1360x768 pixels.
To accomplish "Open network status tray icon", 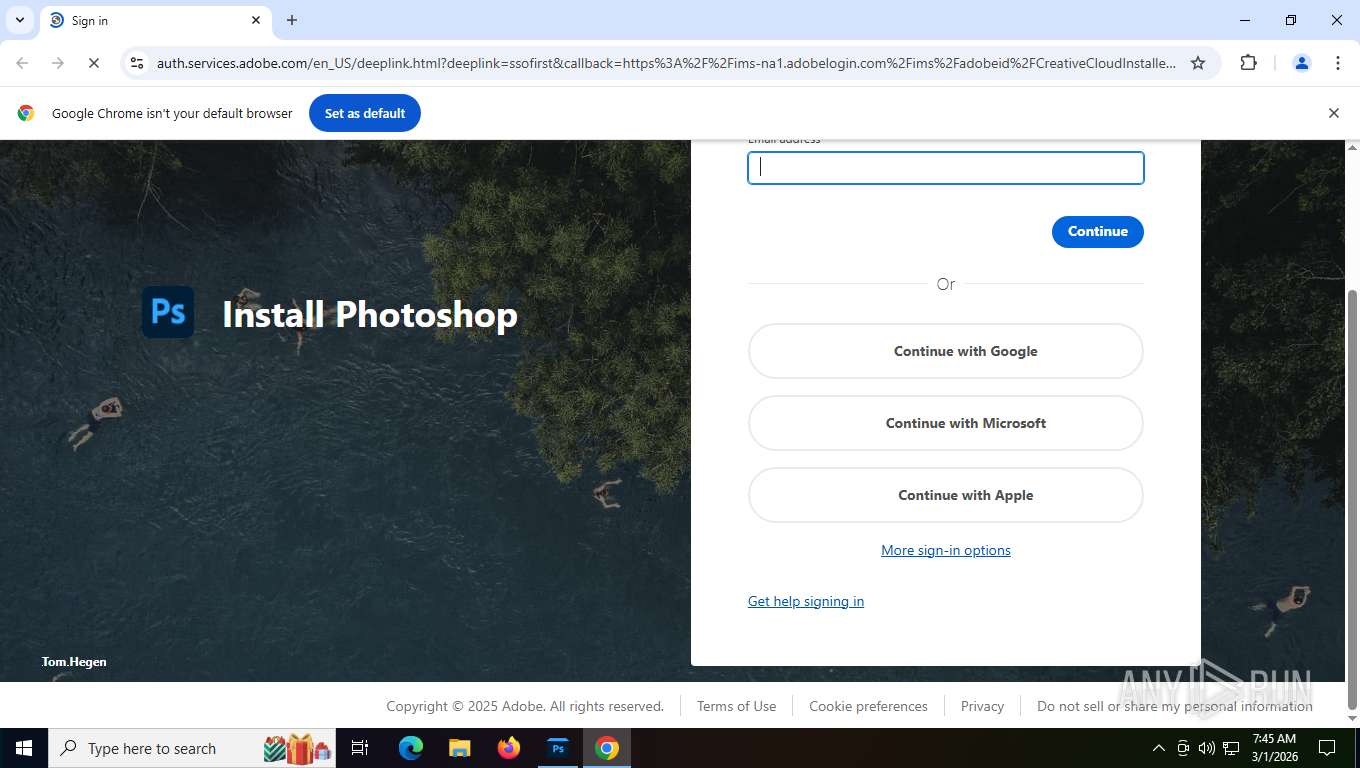I will 1231,748.
